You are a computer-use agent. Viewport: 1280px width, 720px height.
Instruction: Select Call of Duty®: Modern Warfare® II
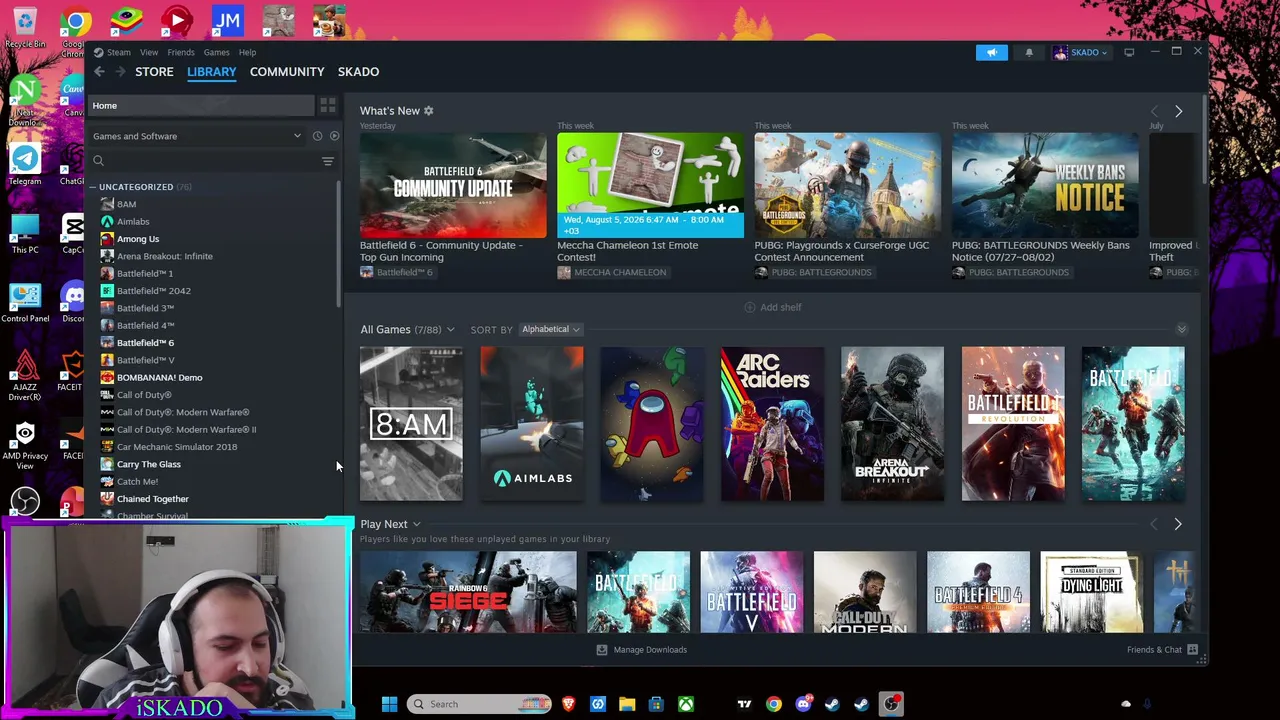coord(186,429)
